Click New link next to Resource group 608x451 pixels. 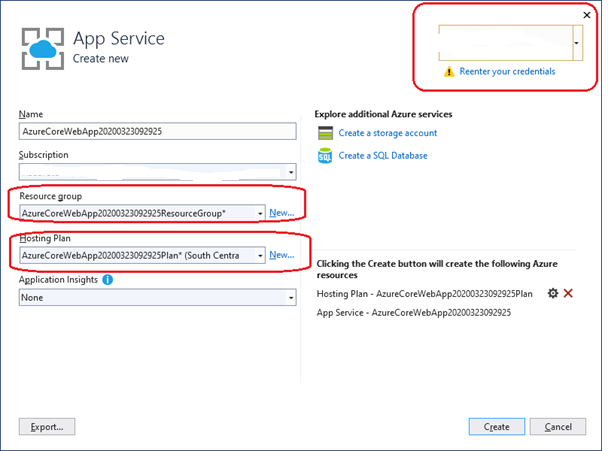tap(282, 213)
